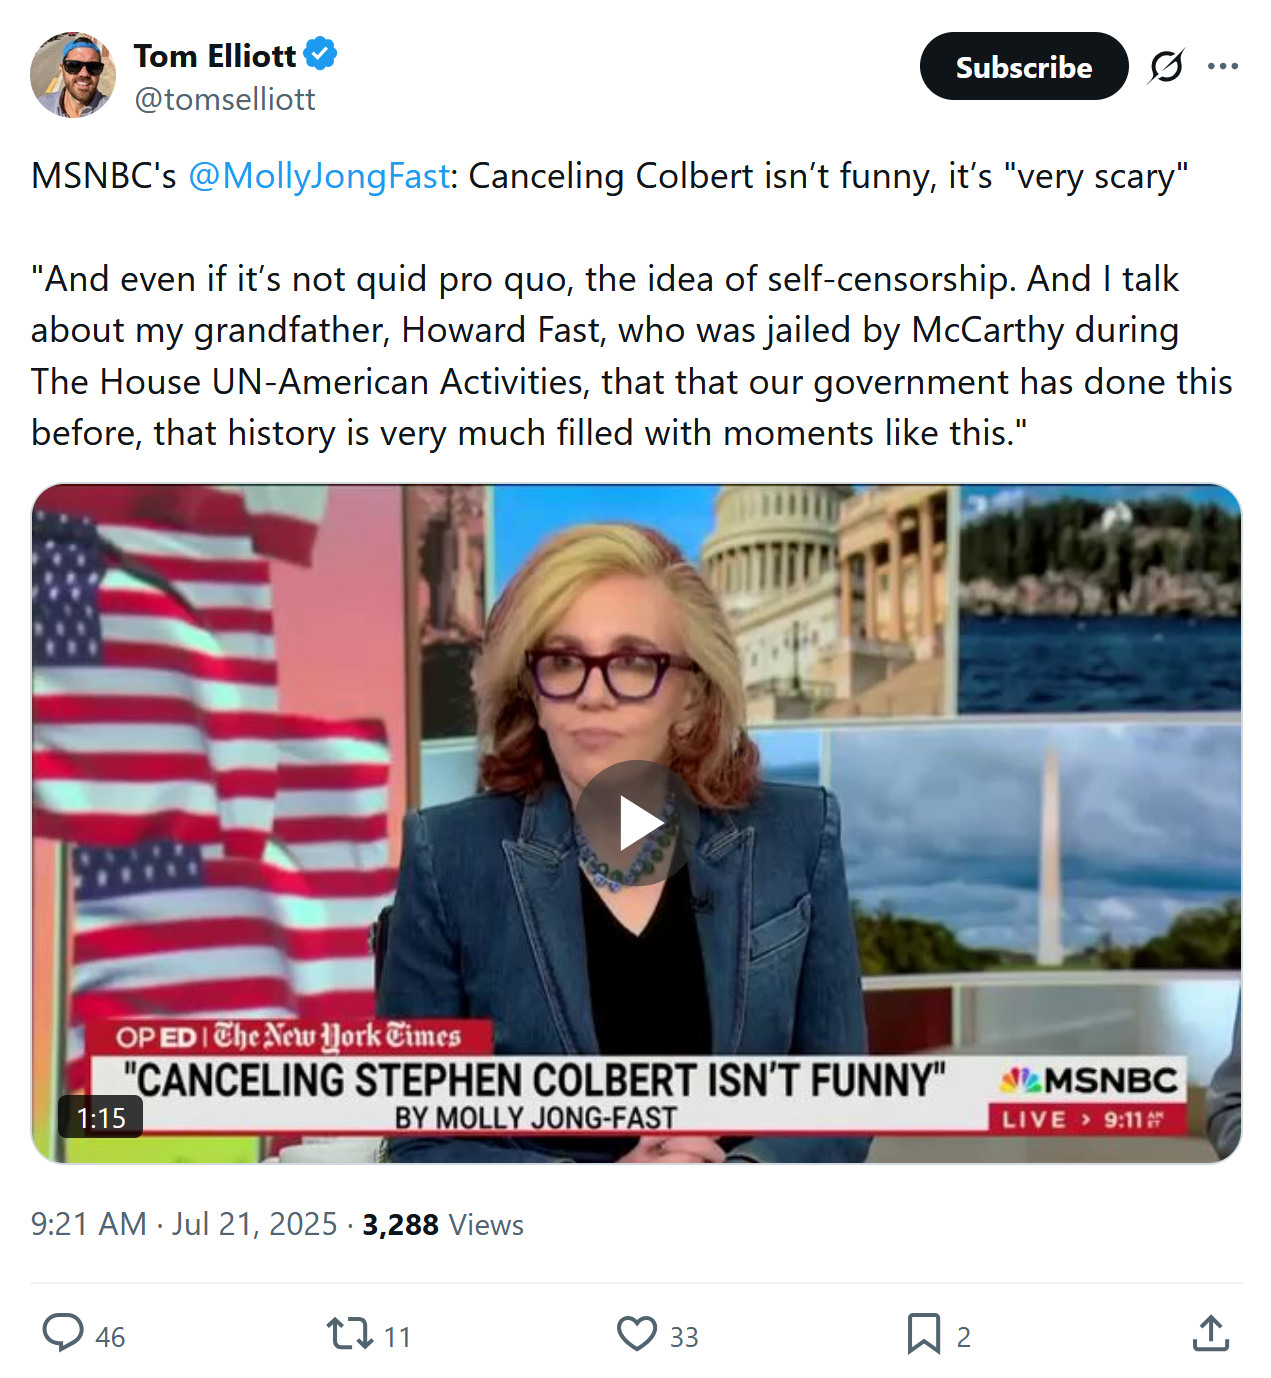Open the @tomselliott handle link
Image resolution: width=1271 pixels, height=1378 pixels.
tap(224, 99)
